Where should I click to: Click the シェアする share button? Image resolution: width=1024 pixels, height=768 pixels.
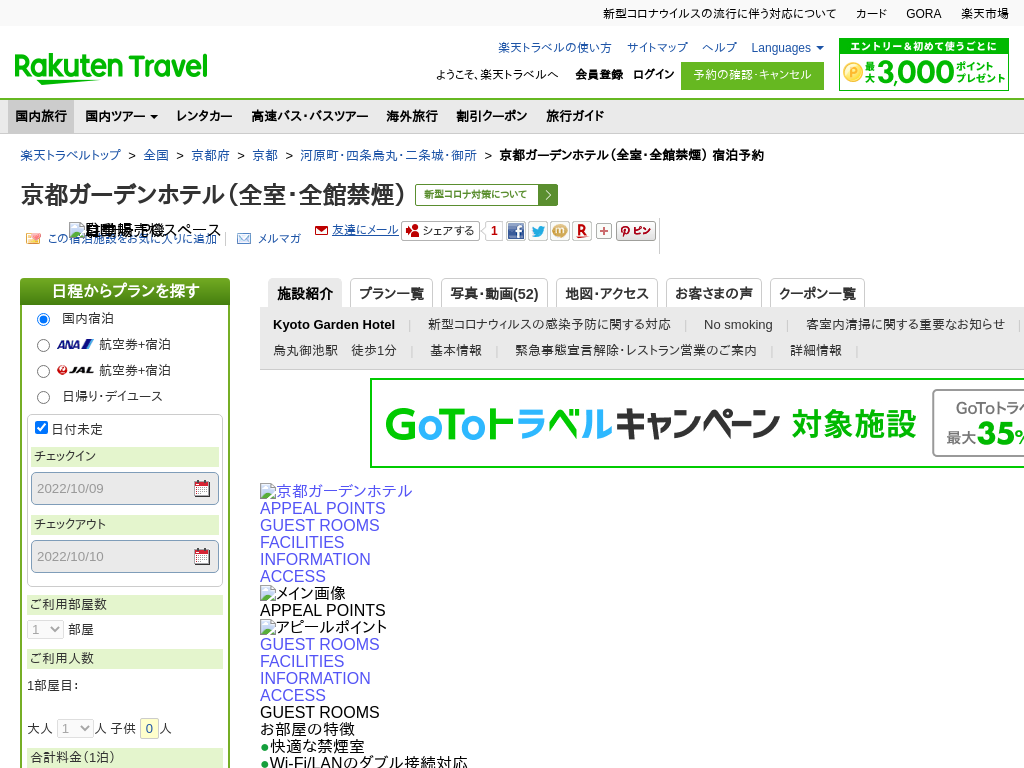click(440, 231)
